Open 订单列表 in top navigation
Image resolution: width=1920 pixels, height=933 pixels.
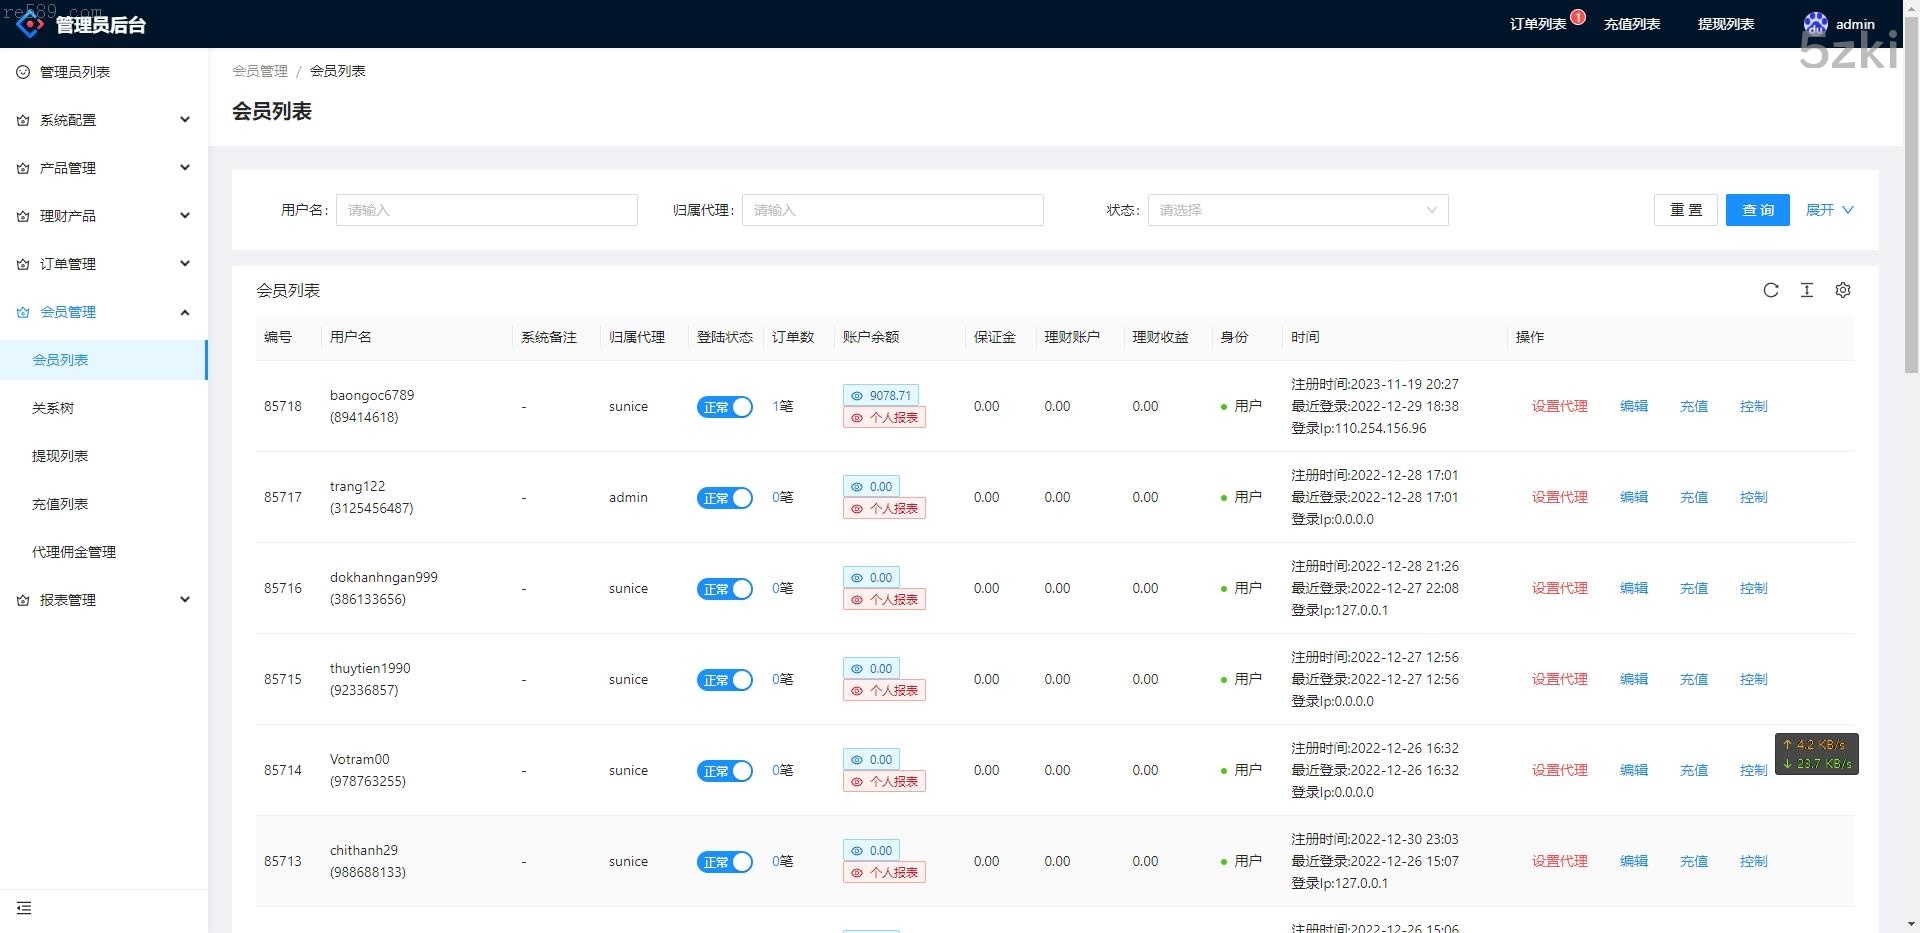pyautogui.click(x=1537, y=24)
